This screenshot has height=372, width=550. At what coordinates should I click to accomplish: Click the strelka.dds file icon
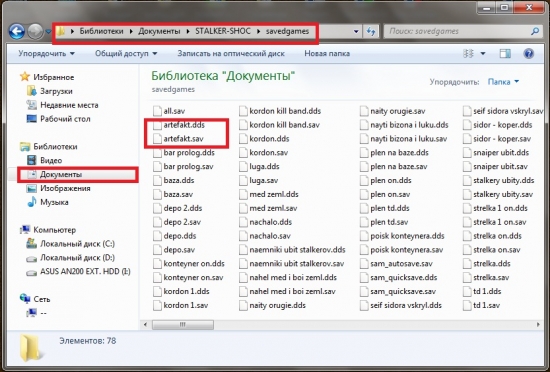click(x=467, y=264)
